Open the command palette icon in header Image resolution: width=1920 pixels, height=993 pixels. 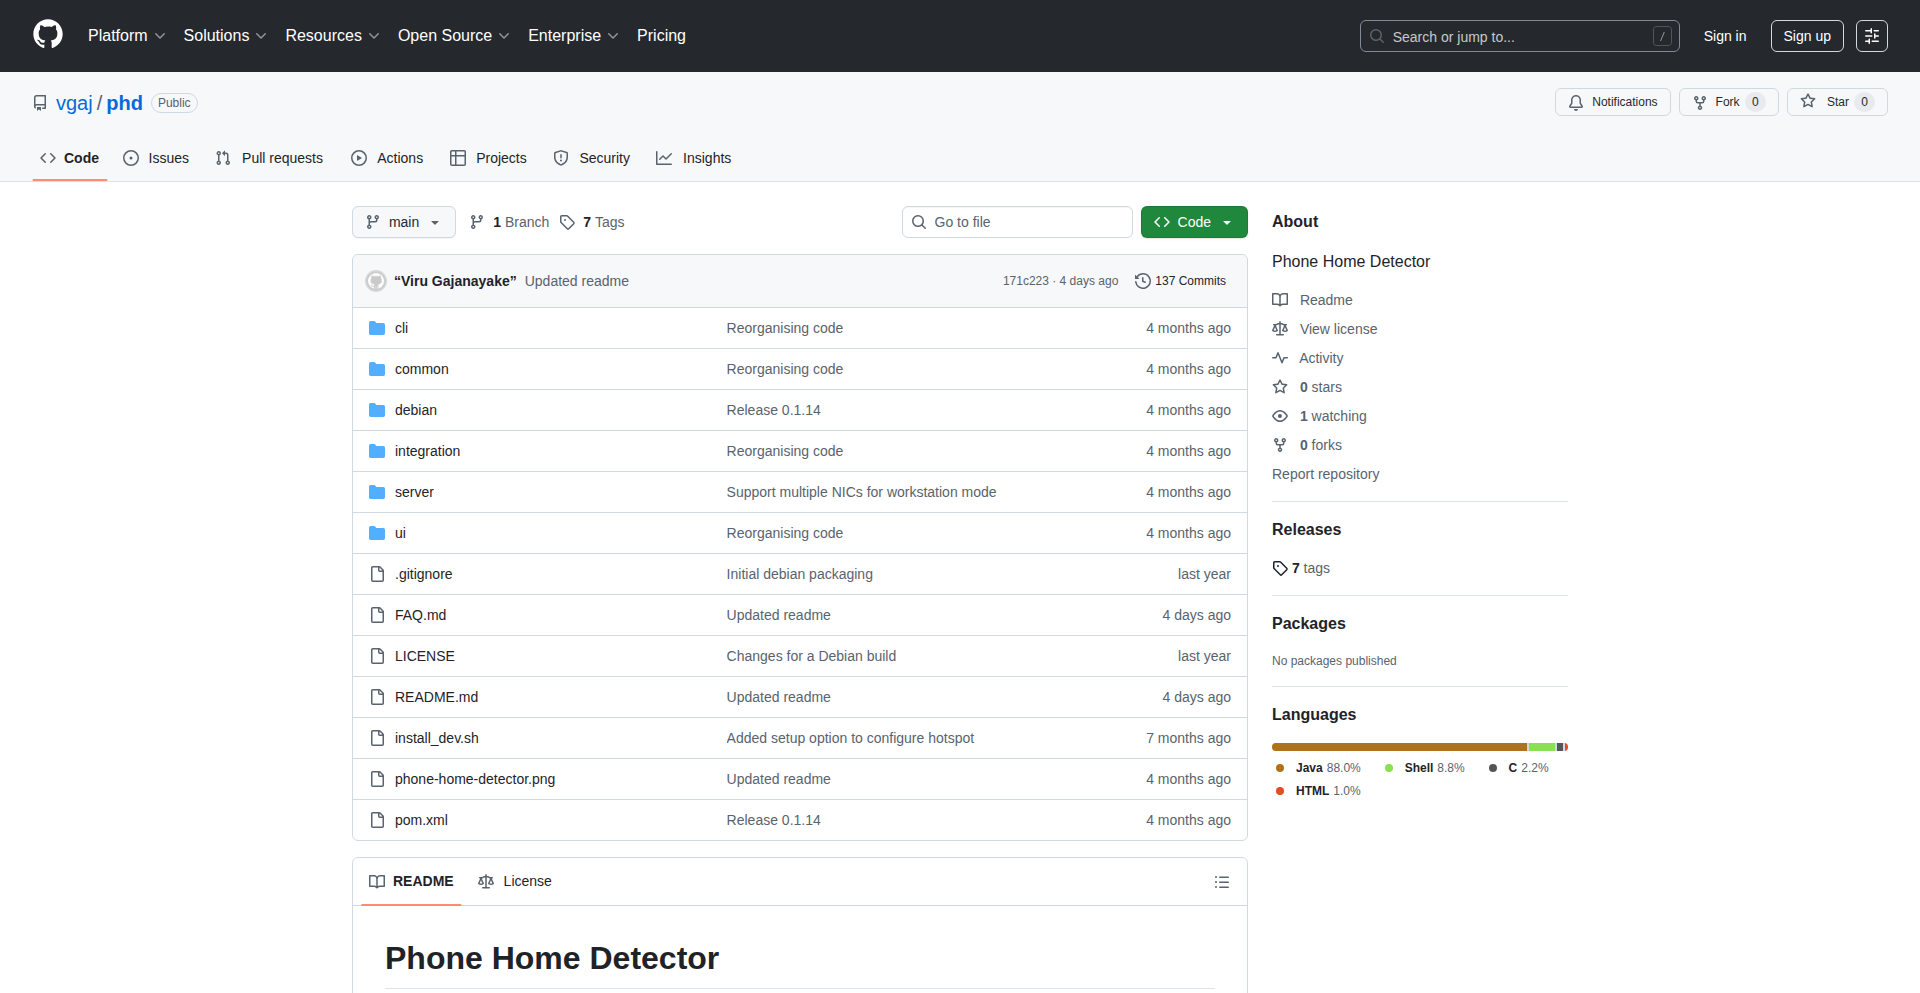[1871, 36]
